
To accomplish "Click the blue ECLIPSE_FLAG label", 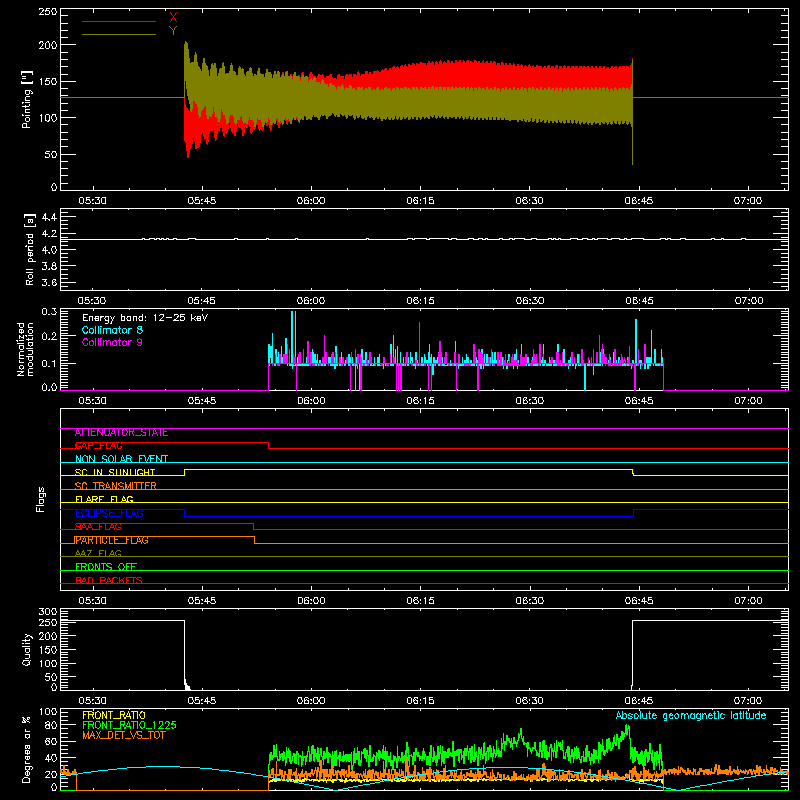I will coord(109,513).
